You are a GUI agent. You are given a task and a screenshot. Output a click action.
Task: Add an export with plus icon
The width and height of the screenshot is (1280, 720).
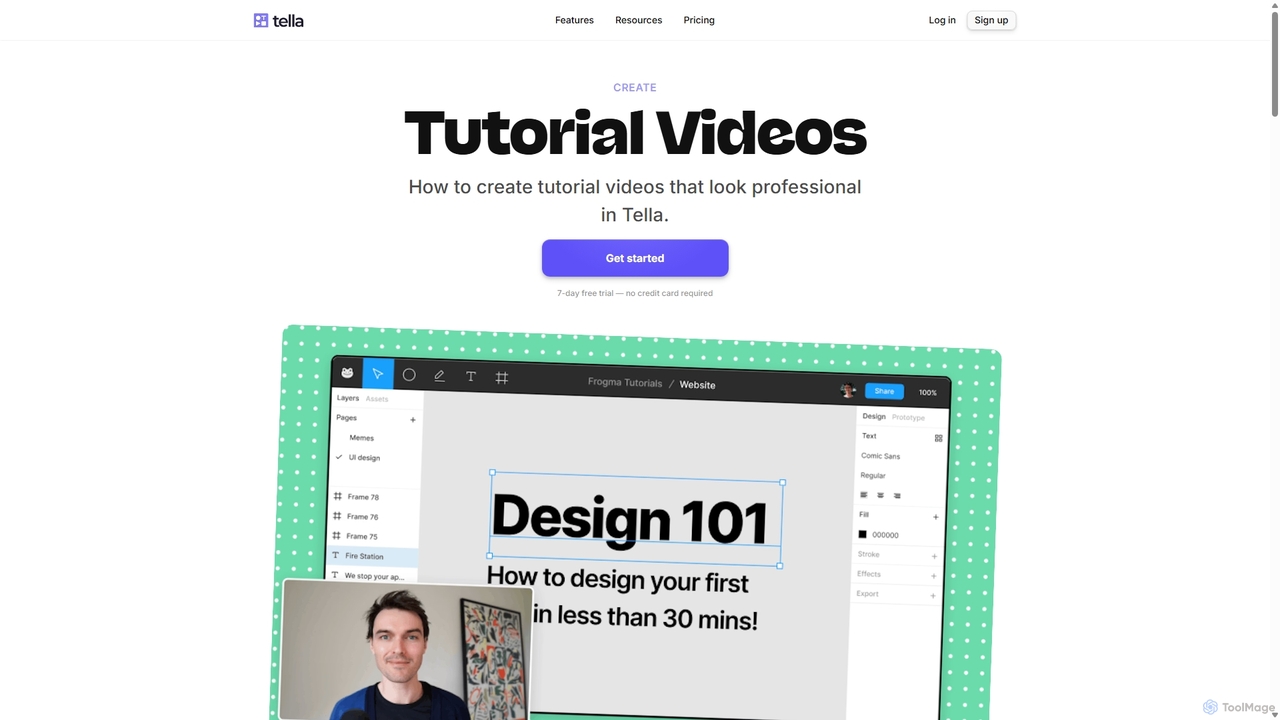click(x=933, y=596)
